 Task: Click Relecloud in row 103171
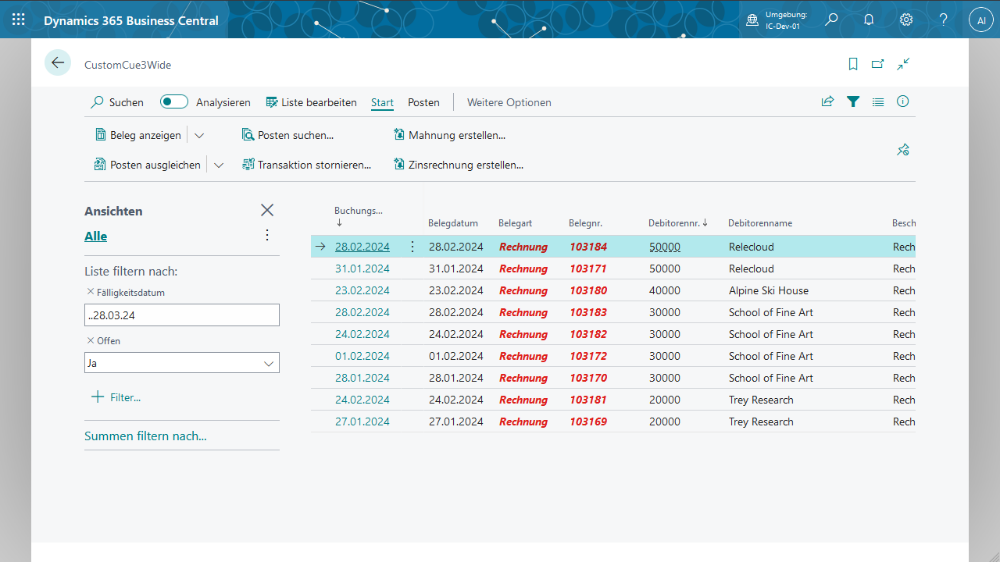point(751,269)
